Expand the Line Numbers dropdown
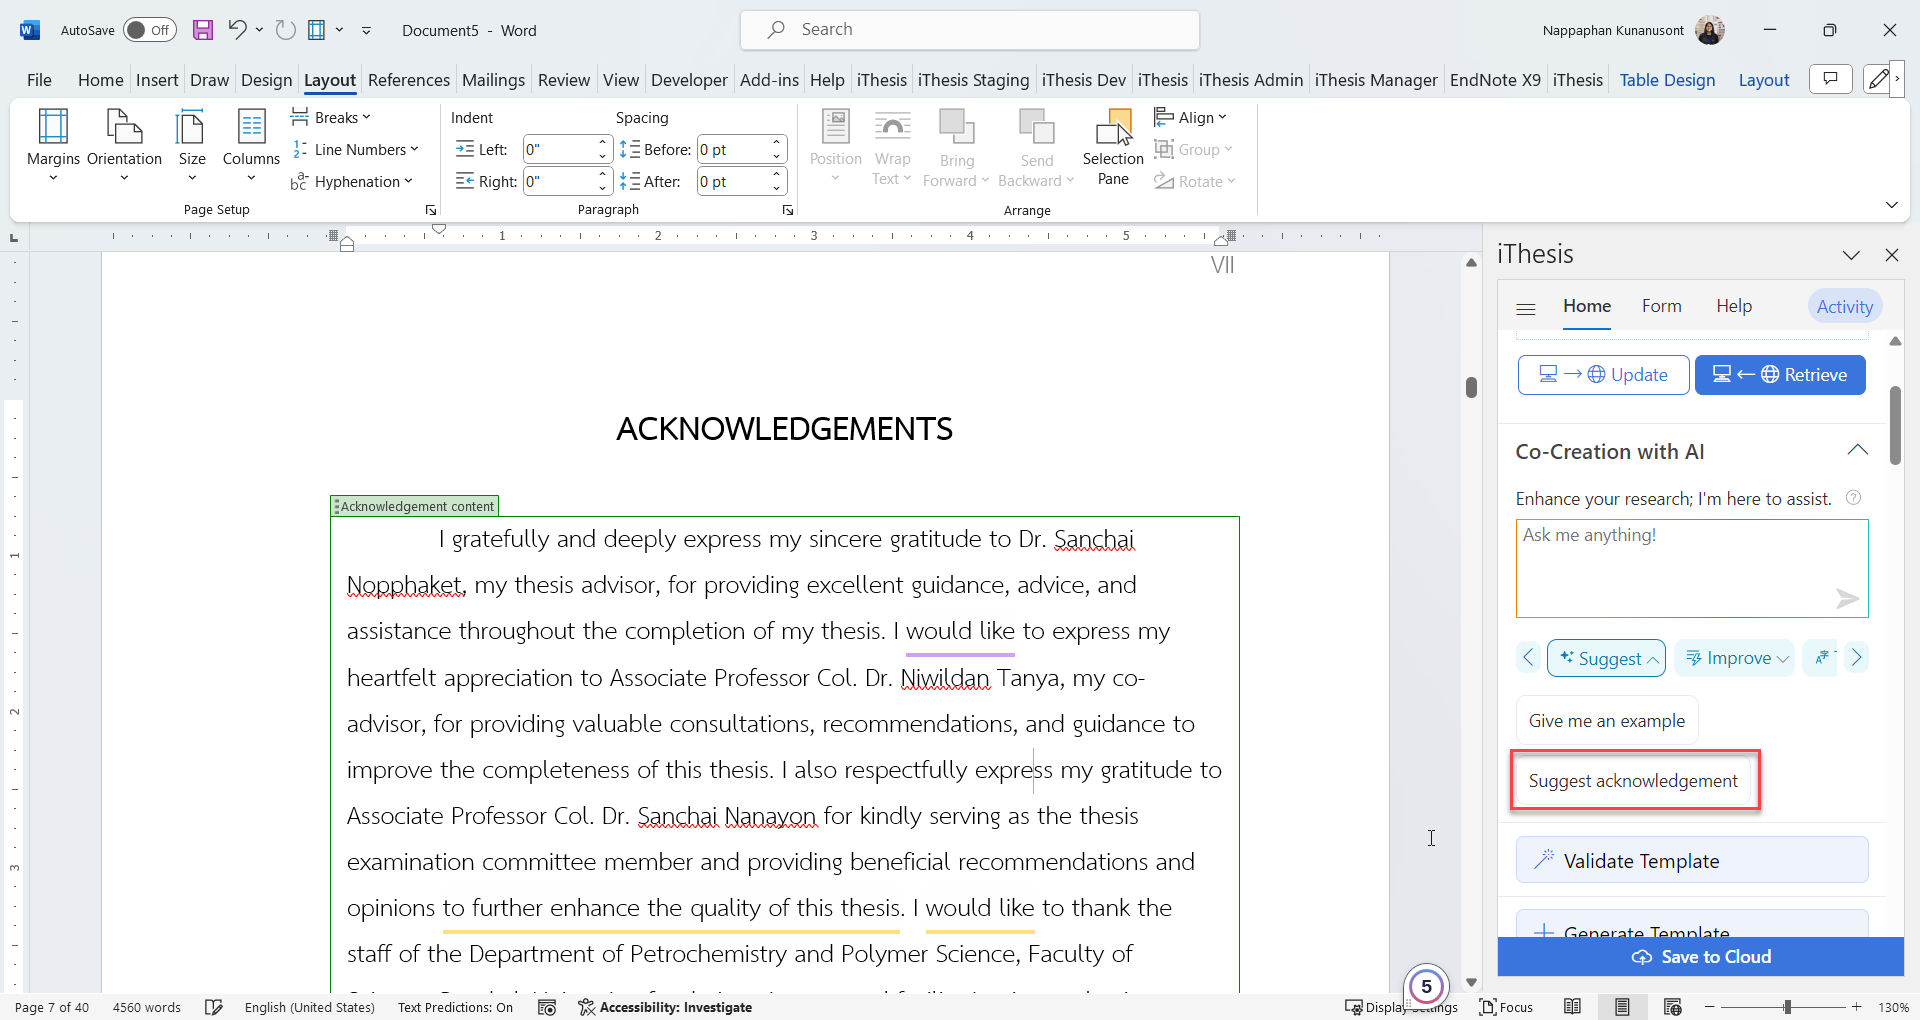 355,149
